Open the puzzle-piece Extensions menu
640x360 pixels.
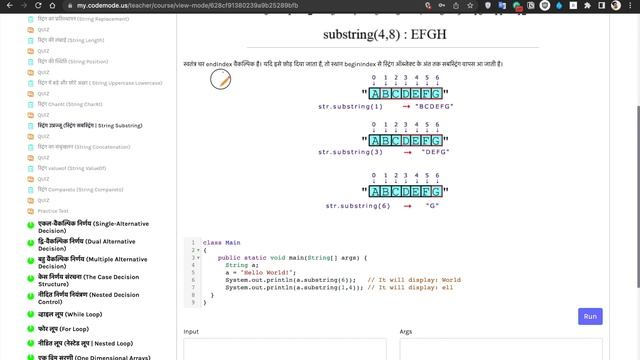(587, 6)
